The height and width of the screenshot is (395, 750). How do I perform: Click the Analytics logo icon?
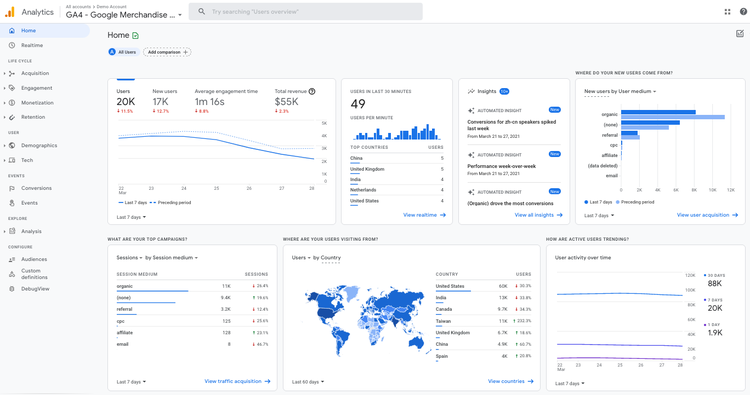click(10, 12)
